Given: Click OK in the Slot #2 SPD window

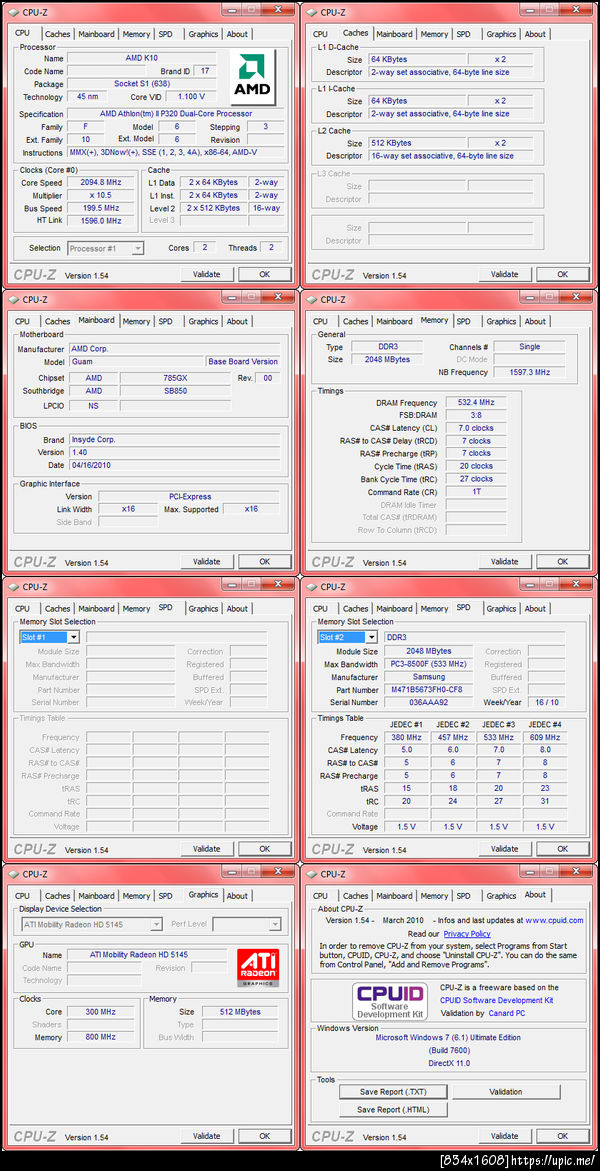Looking at the screenshot, I should point(563,849).
